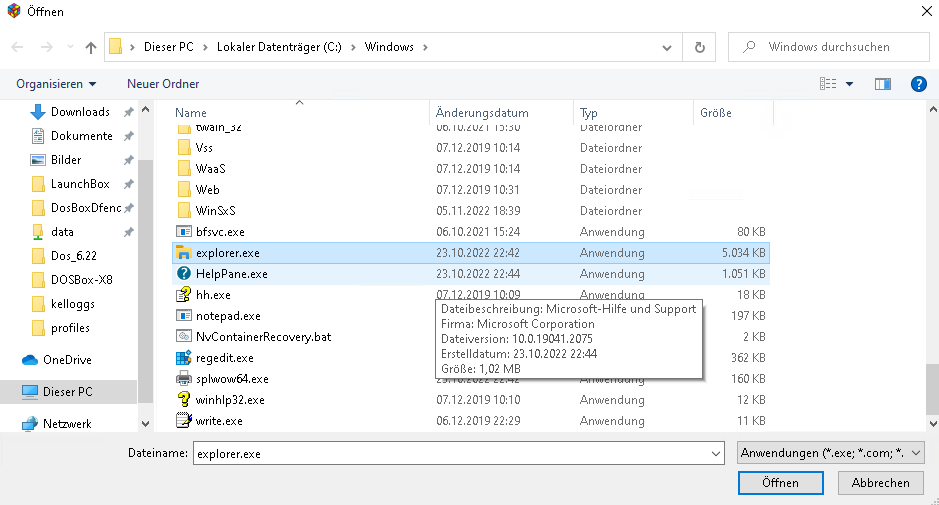Sort files by Änderungsdatum column header

[x=482, y=113]
